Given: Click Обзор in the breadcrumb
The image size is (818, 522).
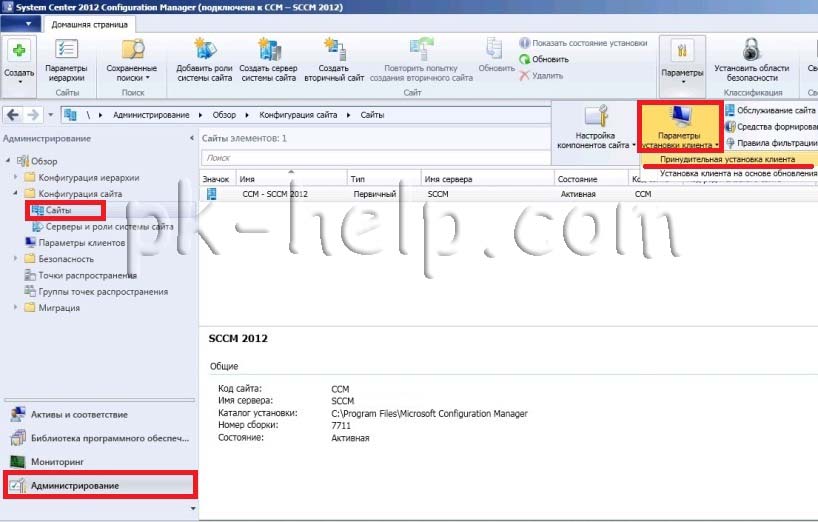Looking at the screenshot, I should (224, 115).
